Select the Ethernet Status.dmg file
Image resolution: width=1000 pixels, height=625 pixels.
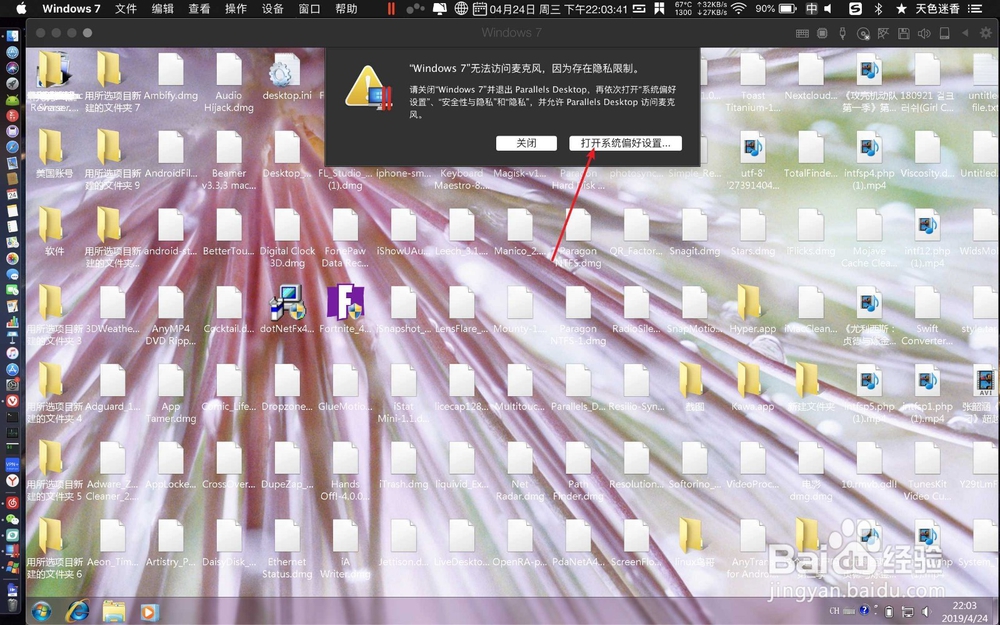pos(287,548)
